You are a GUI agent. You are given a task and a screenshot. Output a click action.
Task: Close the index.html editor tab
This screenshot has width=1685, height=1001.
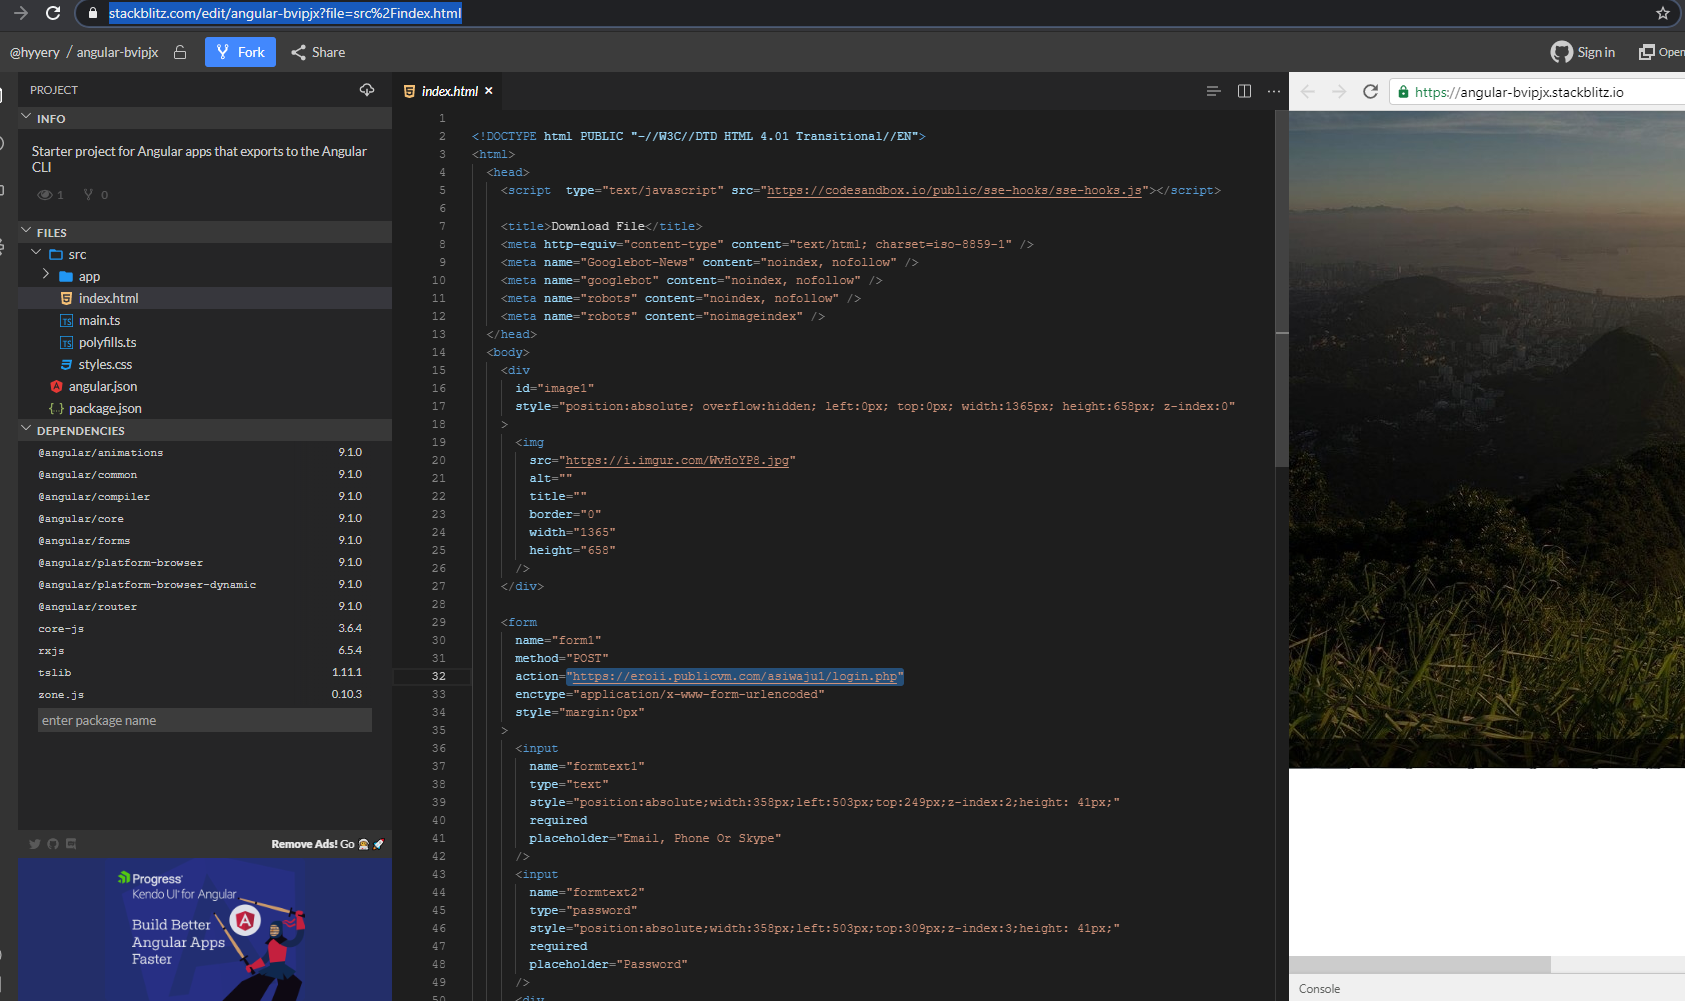[x=489, y=91]
